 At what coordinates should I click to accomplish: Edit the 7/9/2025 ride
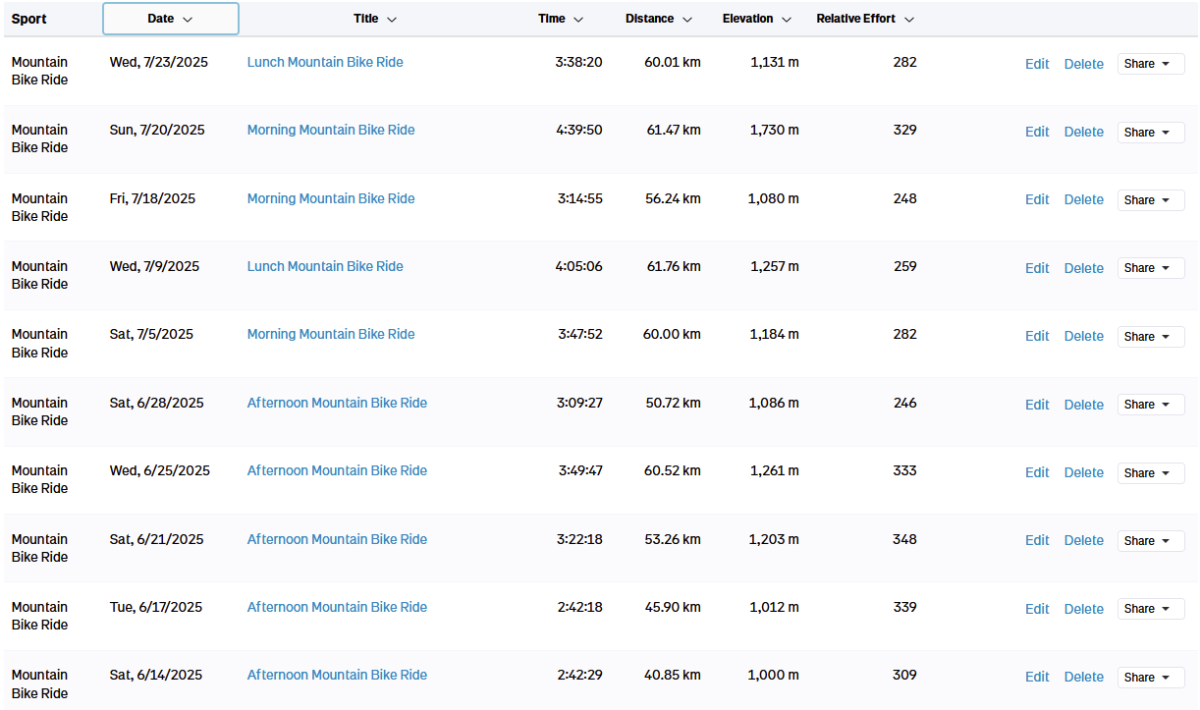click(x=1037, y=268)
